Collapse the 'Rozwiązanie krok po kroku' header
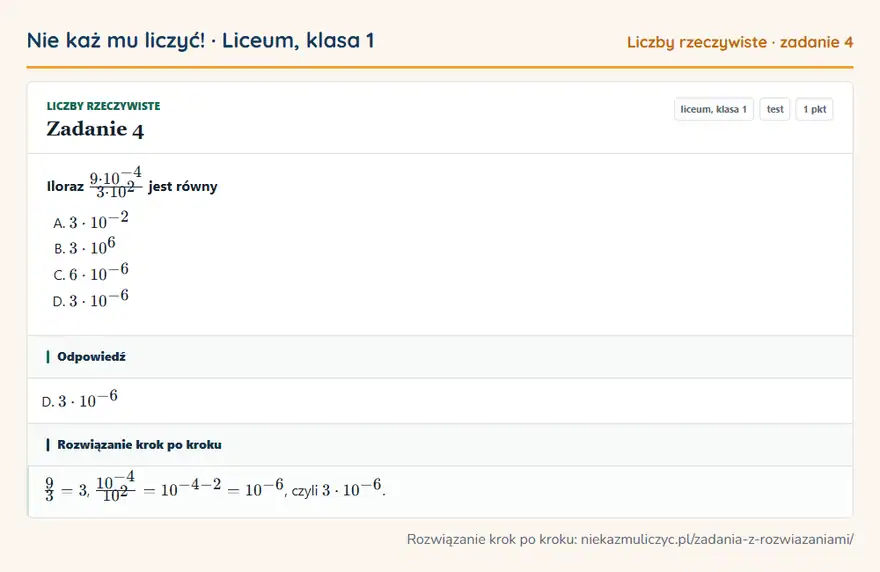 click(440, 445)
